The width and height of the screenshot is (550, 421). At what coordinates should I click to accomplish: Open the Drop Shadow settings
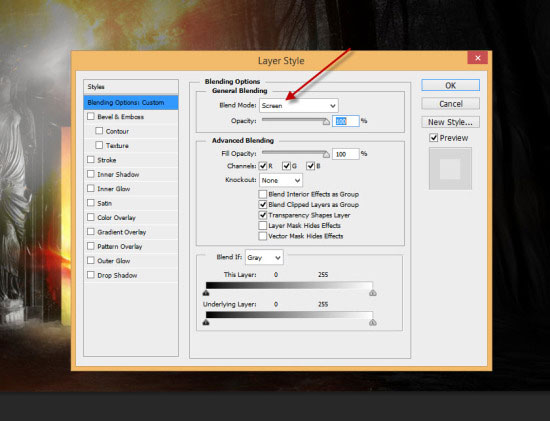(117, 275)
